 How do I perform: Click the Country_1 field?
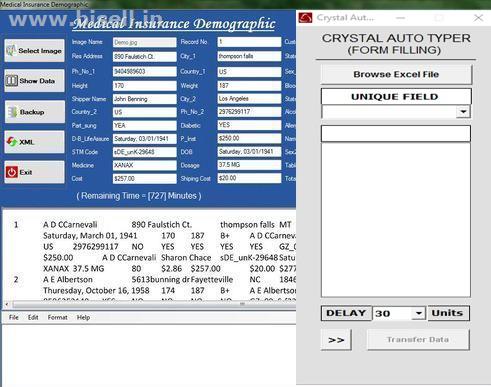coord(249,72)
